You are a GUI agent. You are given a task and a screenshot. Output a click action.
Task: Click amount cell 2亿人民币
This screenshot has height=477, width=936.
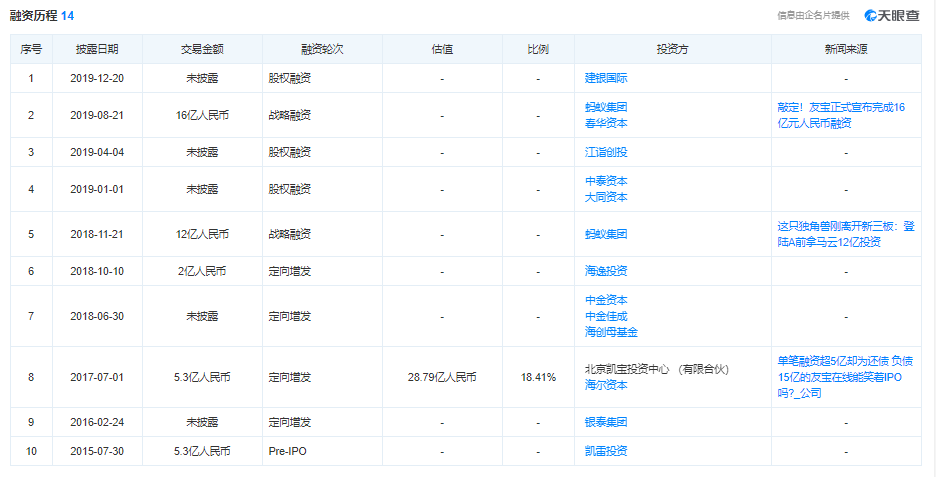[x=202, y=271]
